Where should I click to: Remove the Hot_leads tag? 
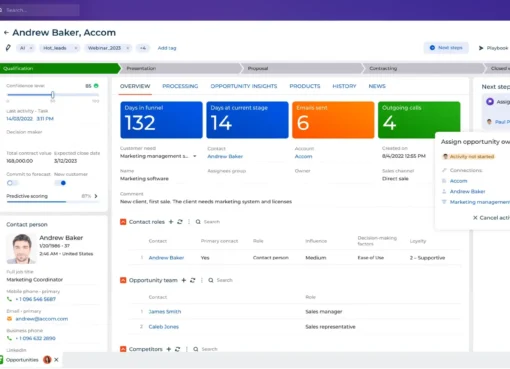click(x=76, y=48)
